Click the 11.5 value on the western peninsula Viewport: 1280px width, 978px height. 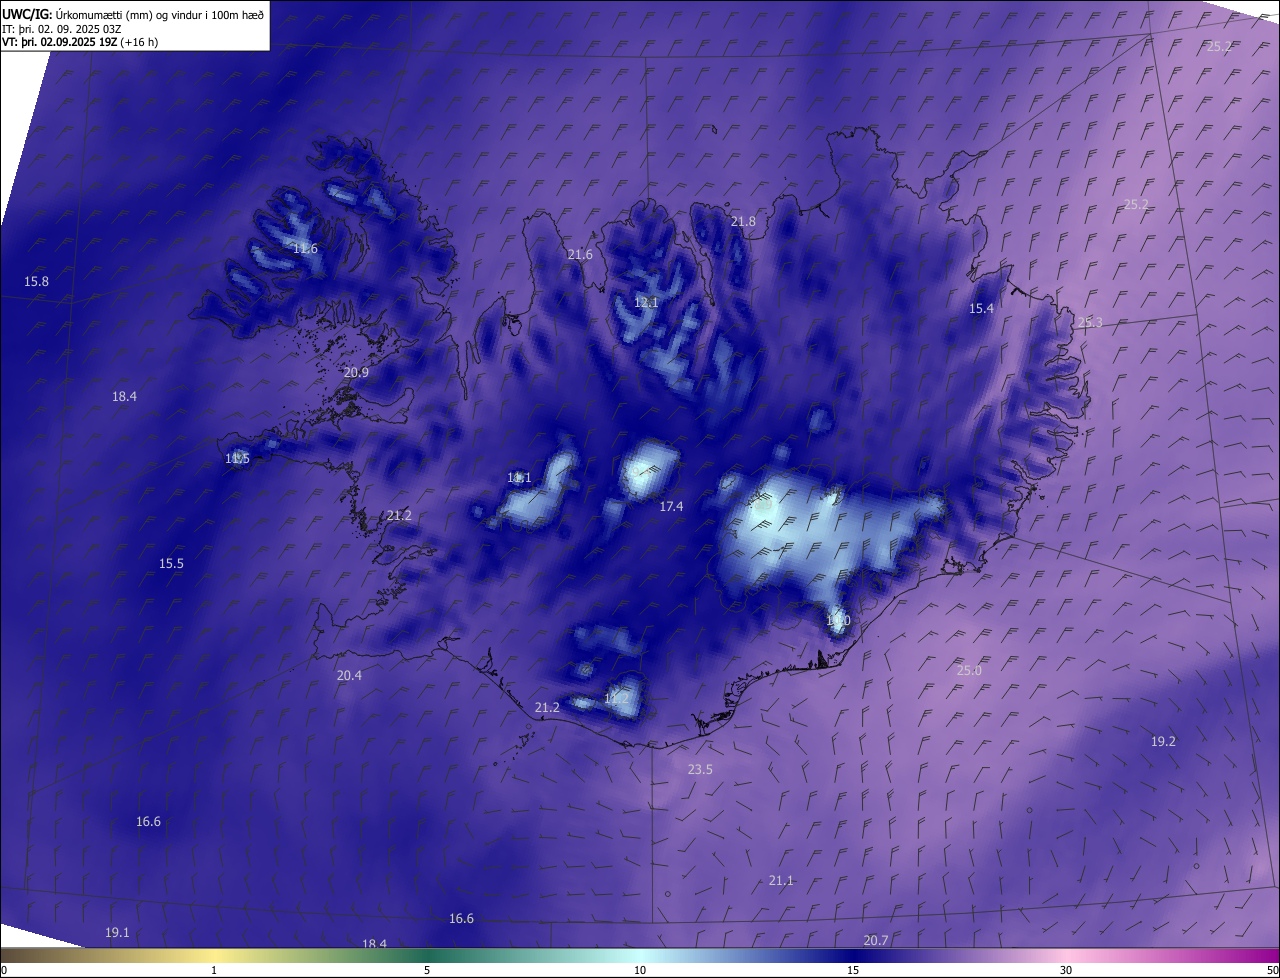pos(237,458)
